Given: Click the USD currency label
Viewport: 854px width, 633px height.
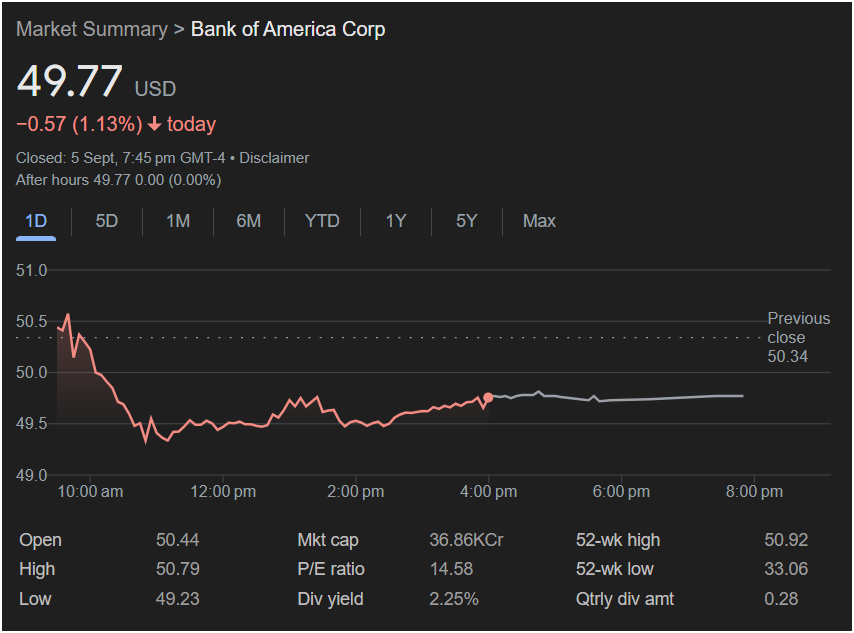Looking at the screenshot, I should pyautogui.click(x=155, y=89).
